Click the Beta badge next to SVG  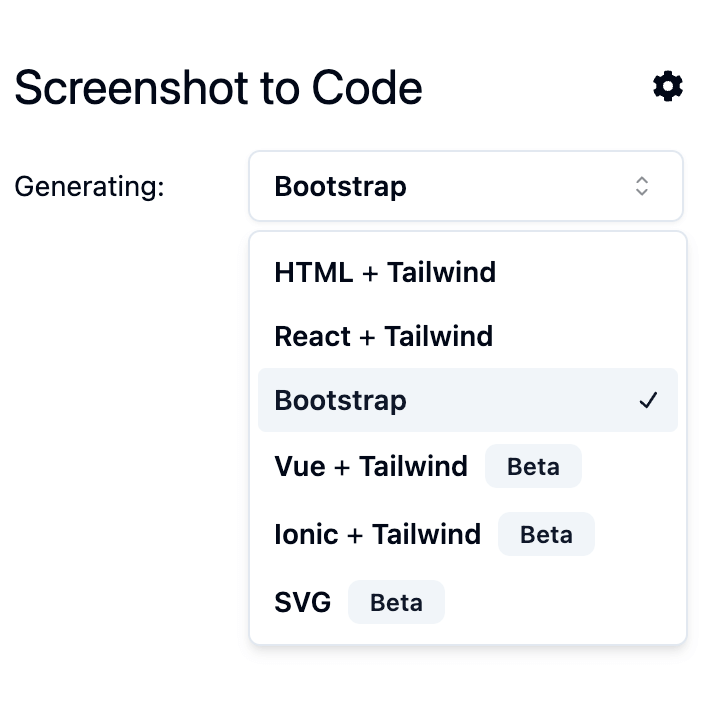(x=396, y=603)
